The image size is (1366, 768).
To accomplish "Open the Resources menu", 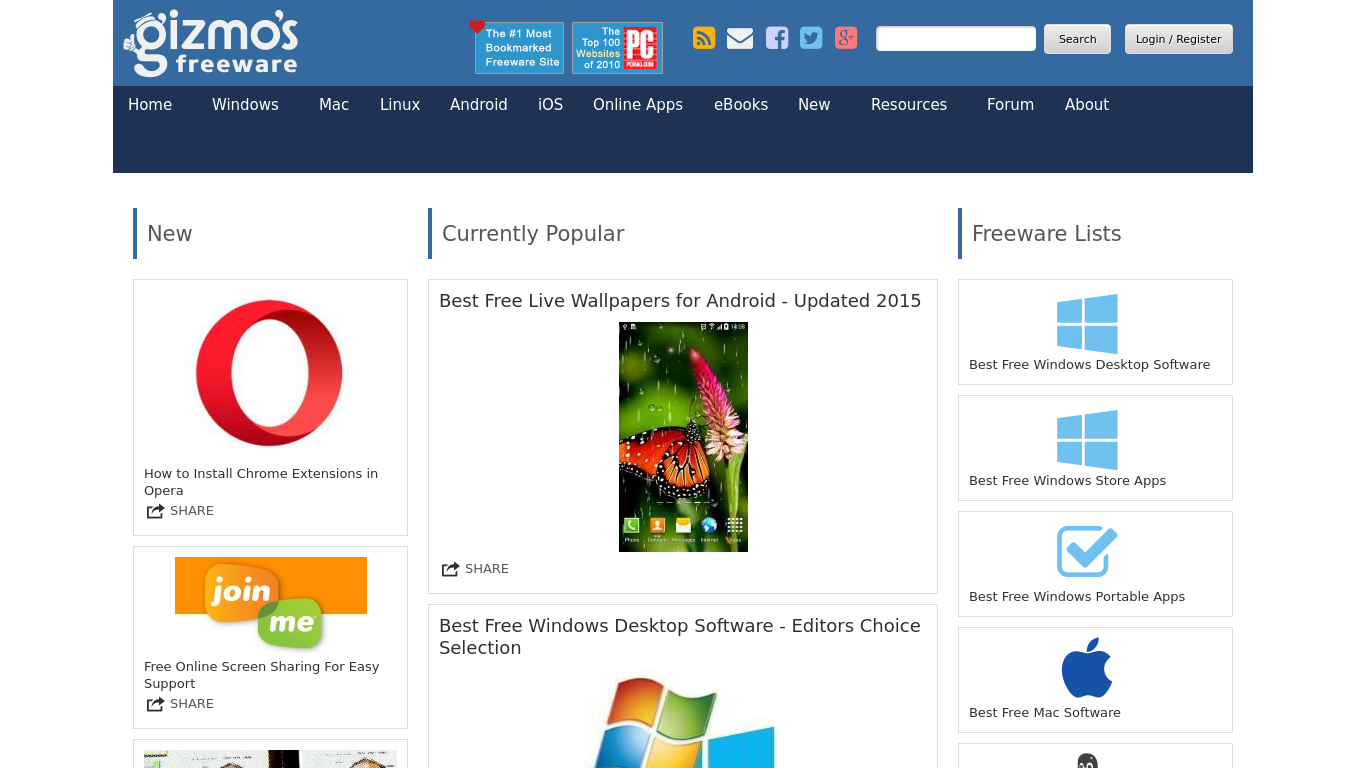I will tap(909, 105).
